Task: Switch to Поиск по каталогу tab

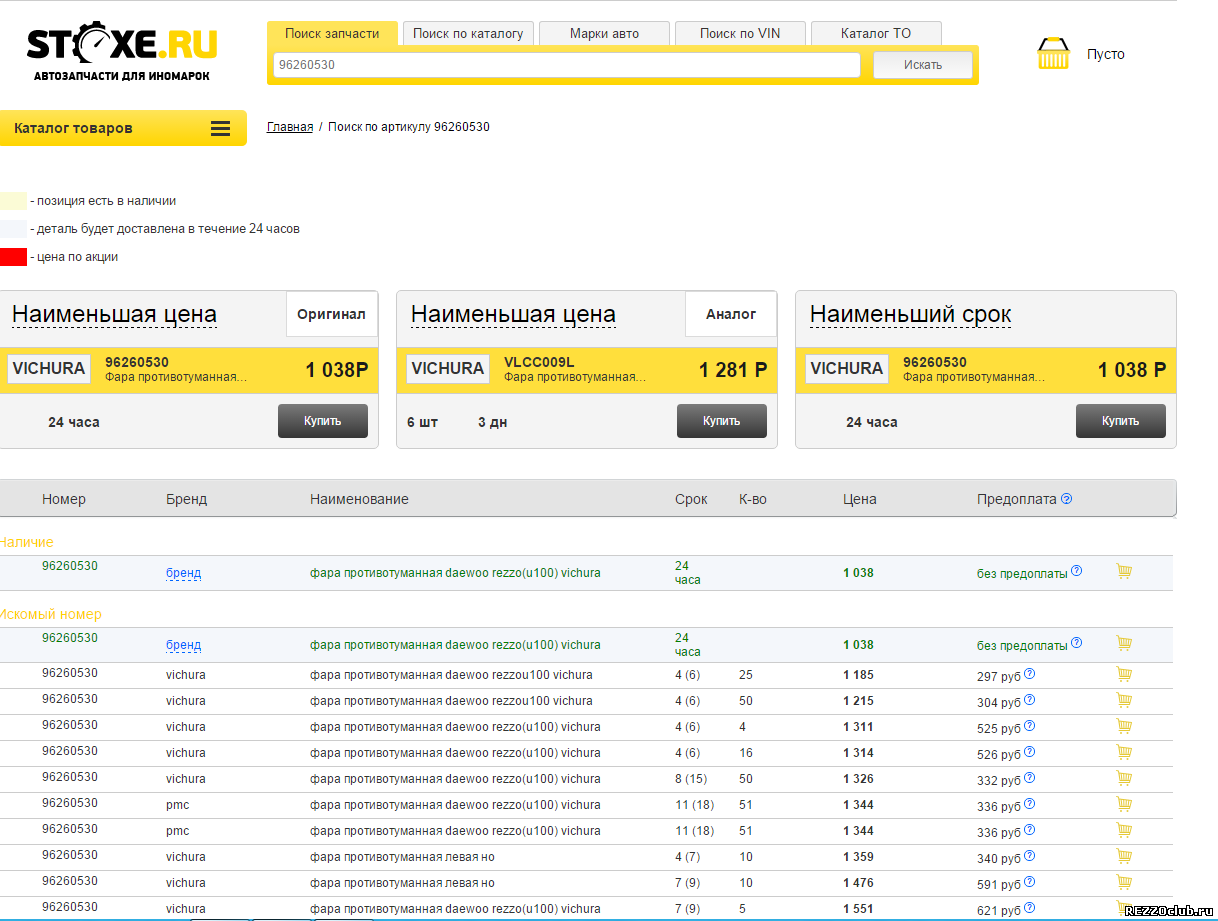Action: 468,33
